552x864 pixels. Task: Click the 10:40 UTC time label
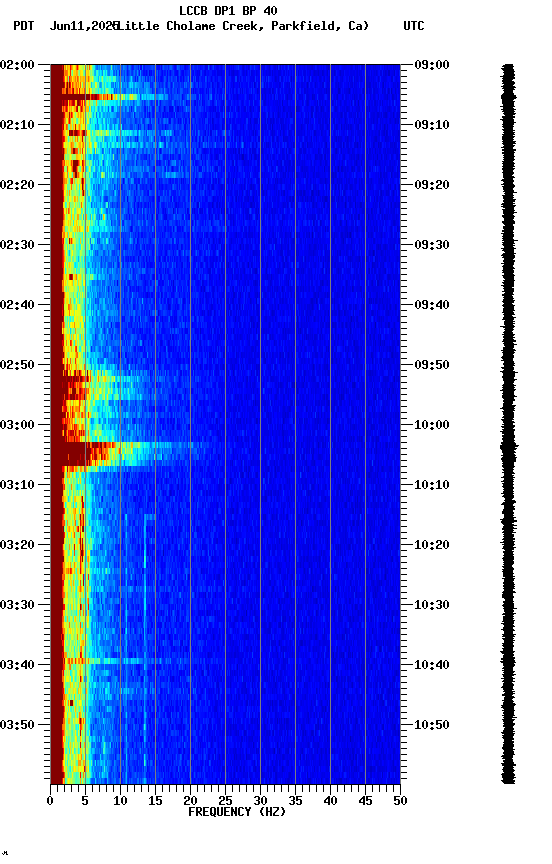[432, 665]
